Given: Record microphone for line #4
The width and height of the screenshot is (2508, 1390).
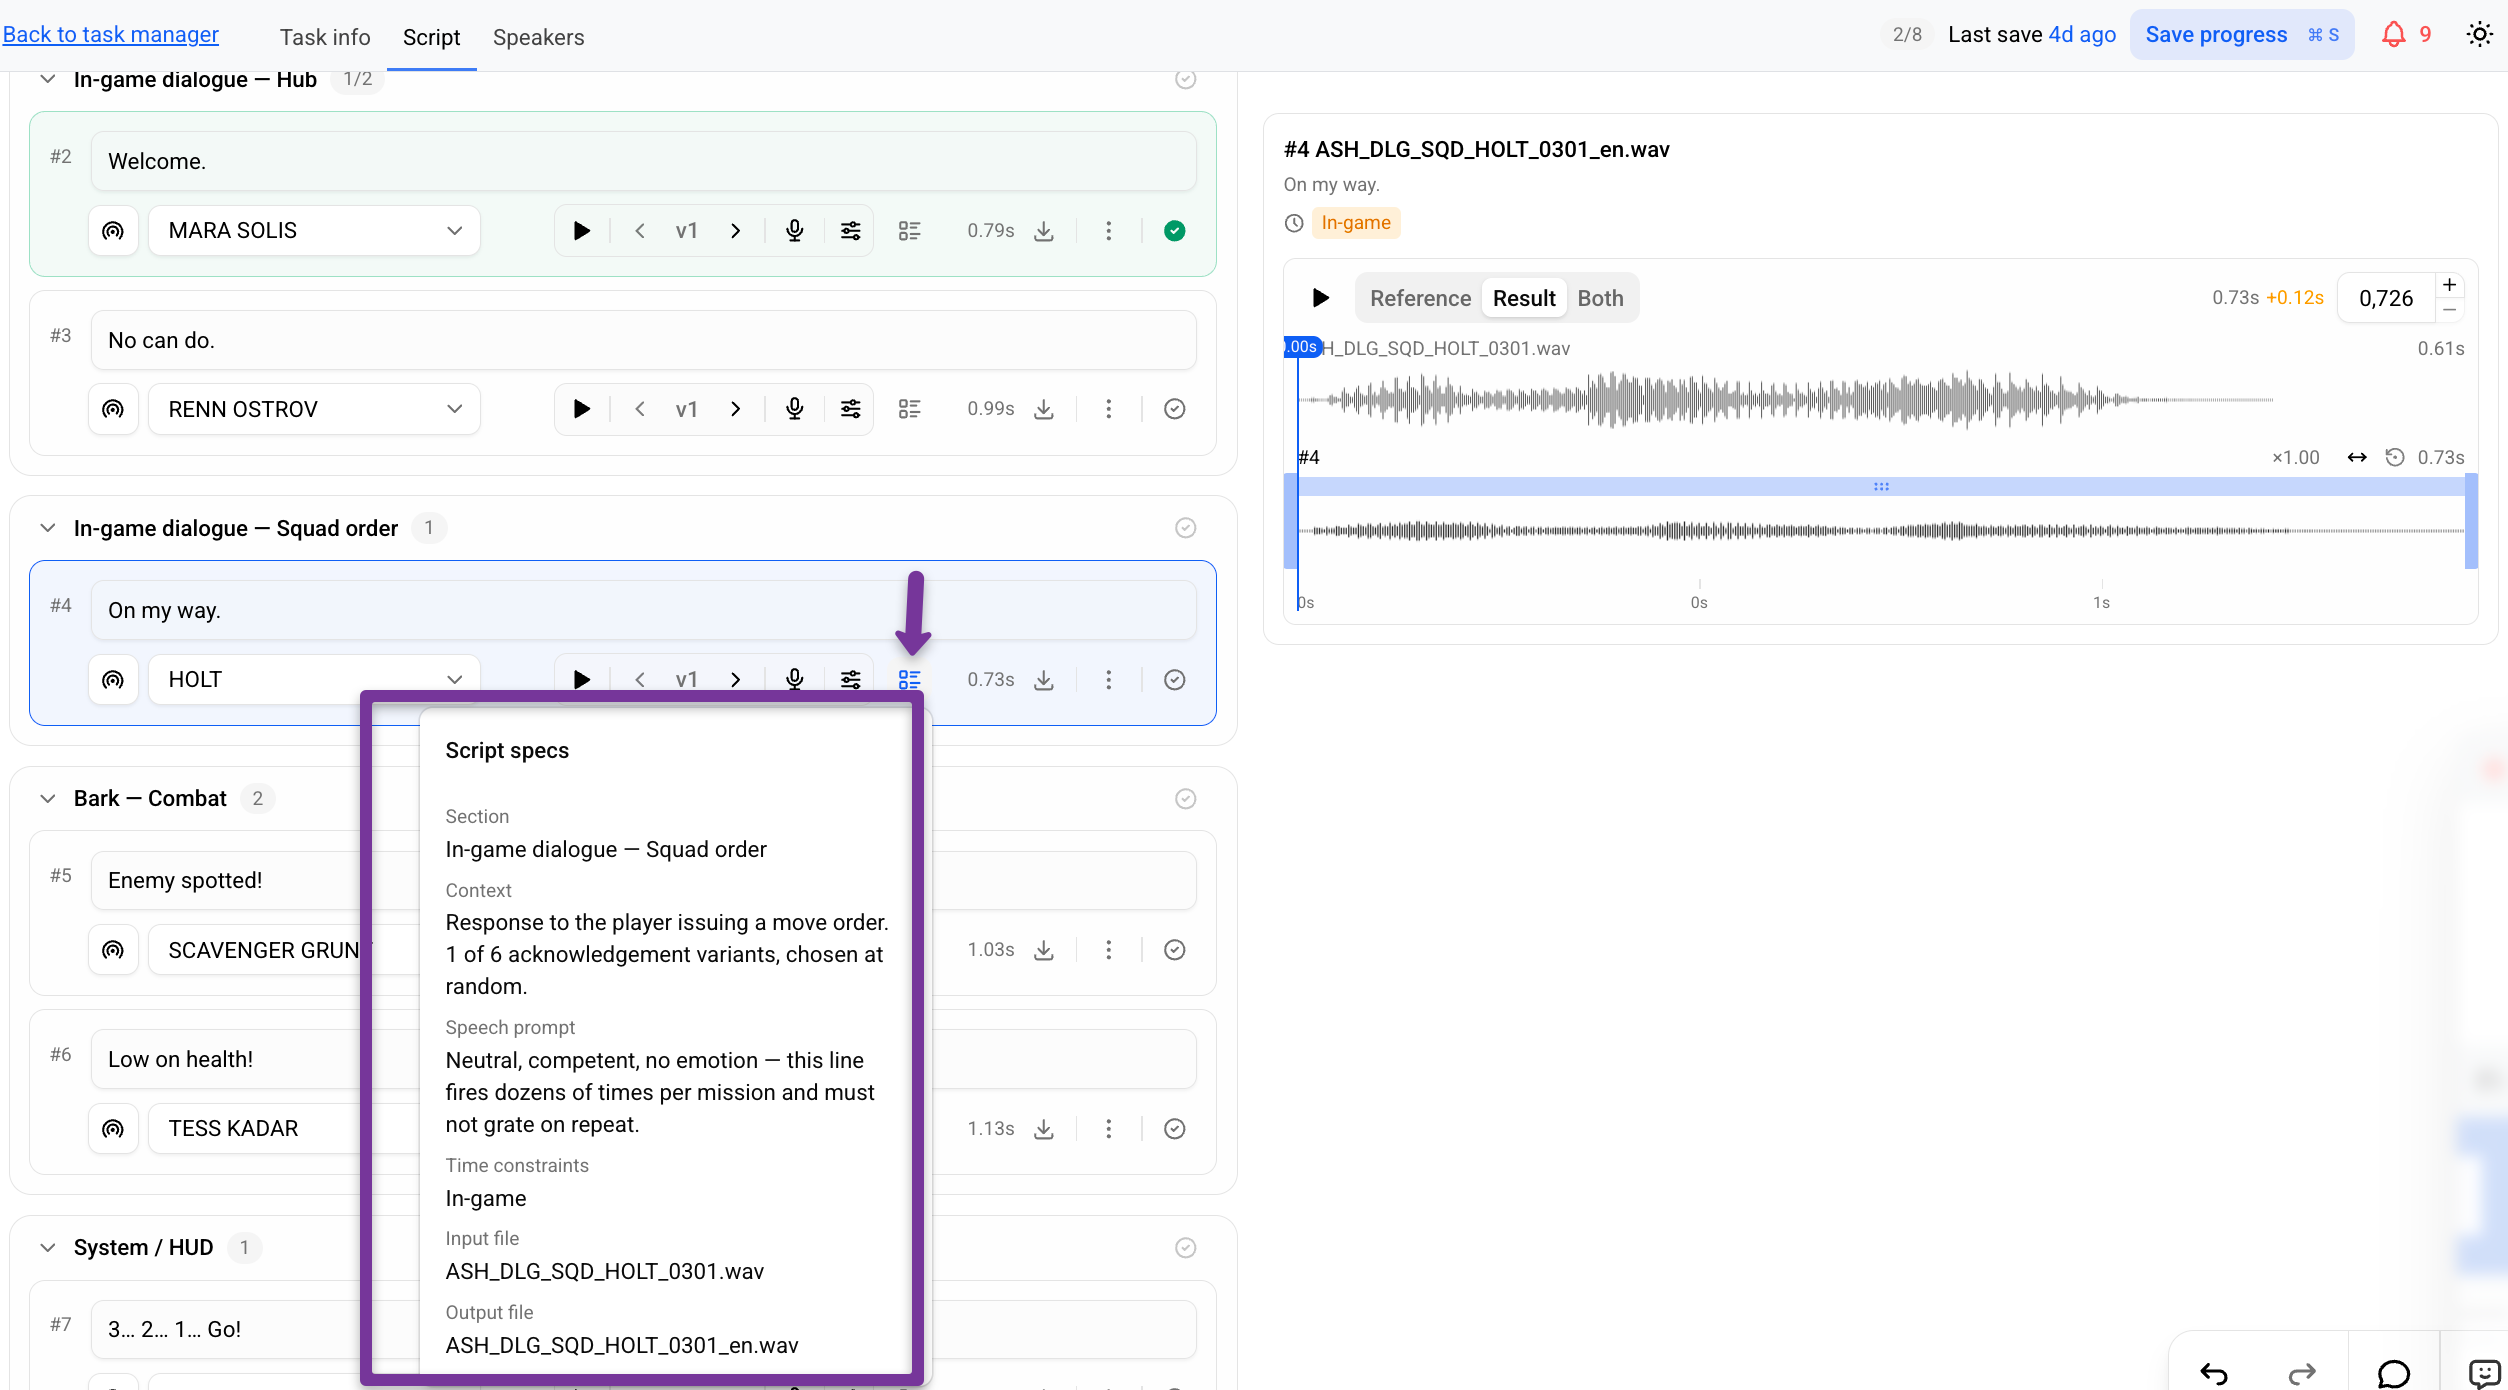Looking at the screenshot, I should pos(794,680).
